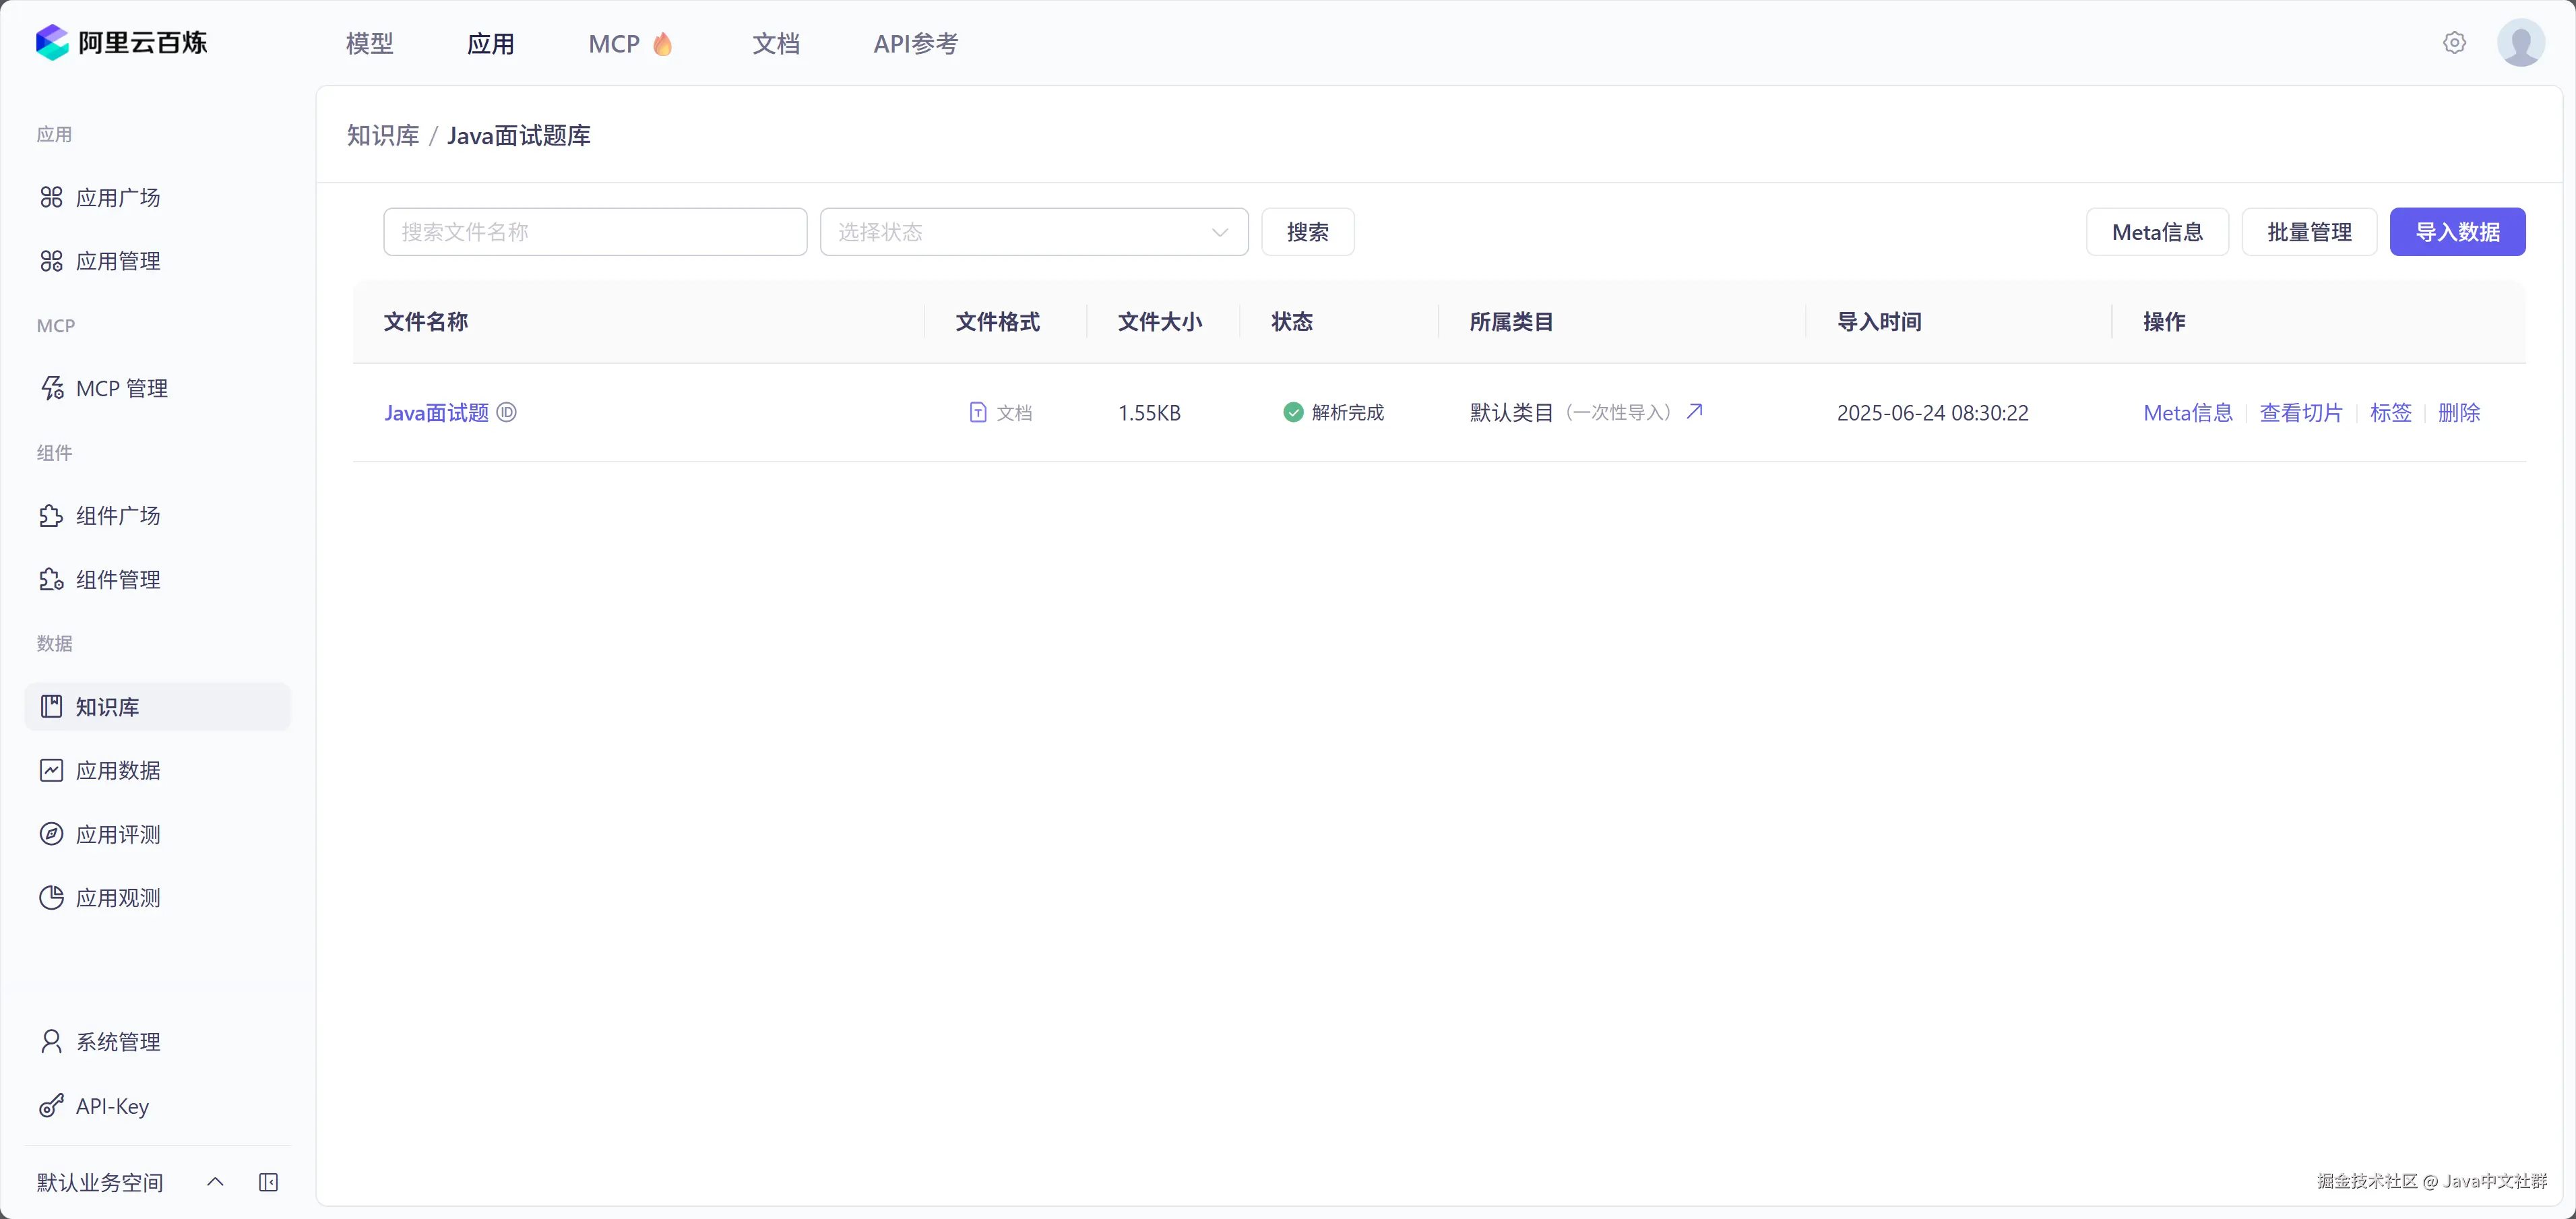
Task: Click the 批量管理 button
Action: [x=2308, y=232]
